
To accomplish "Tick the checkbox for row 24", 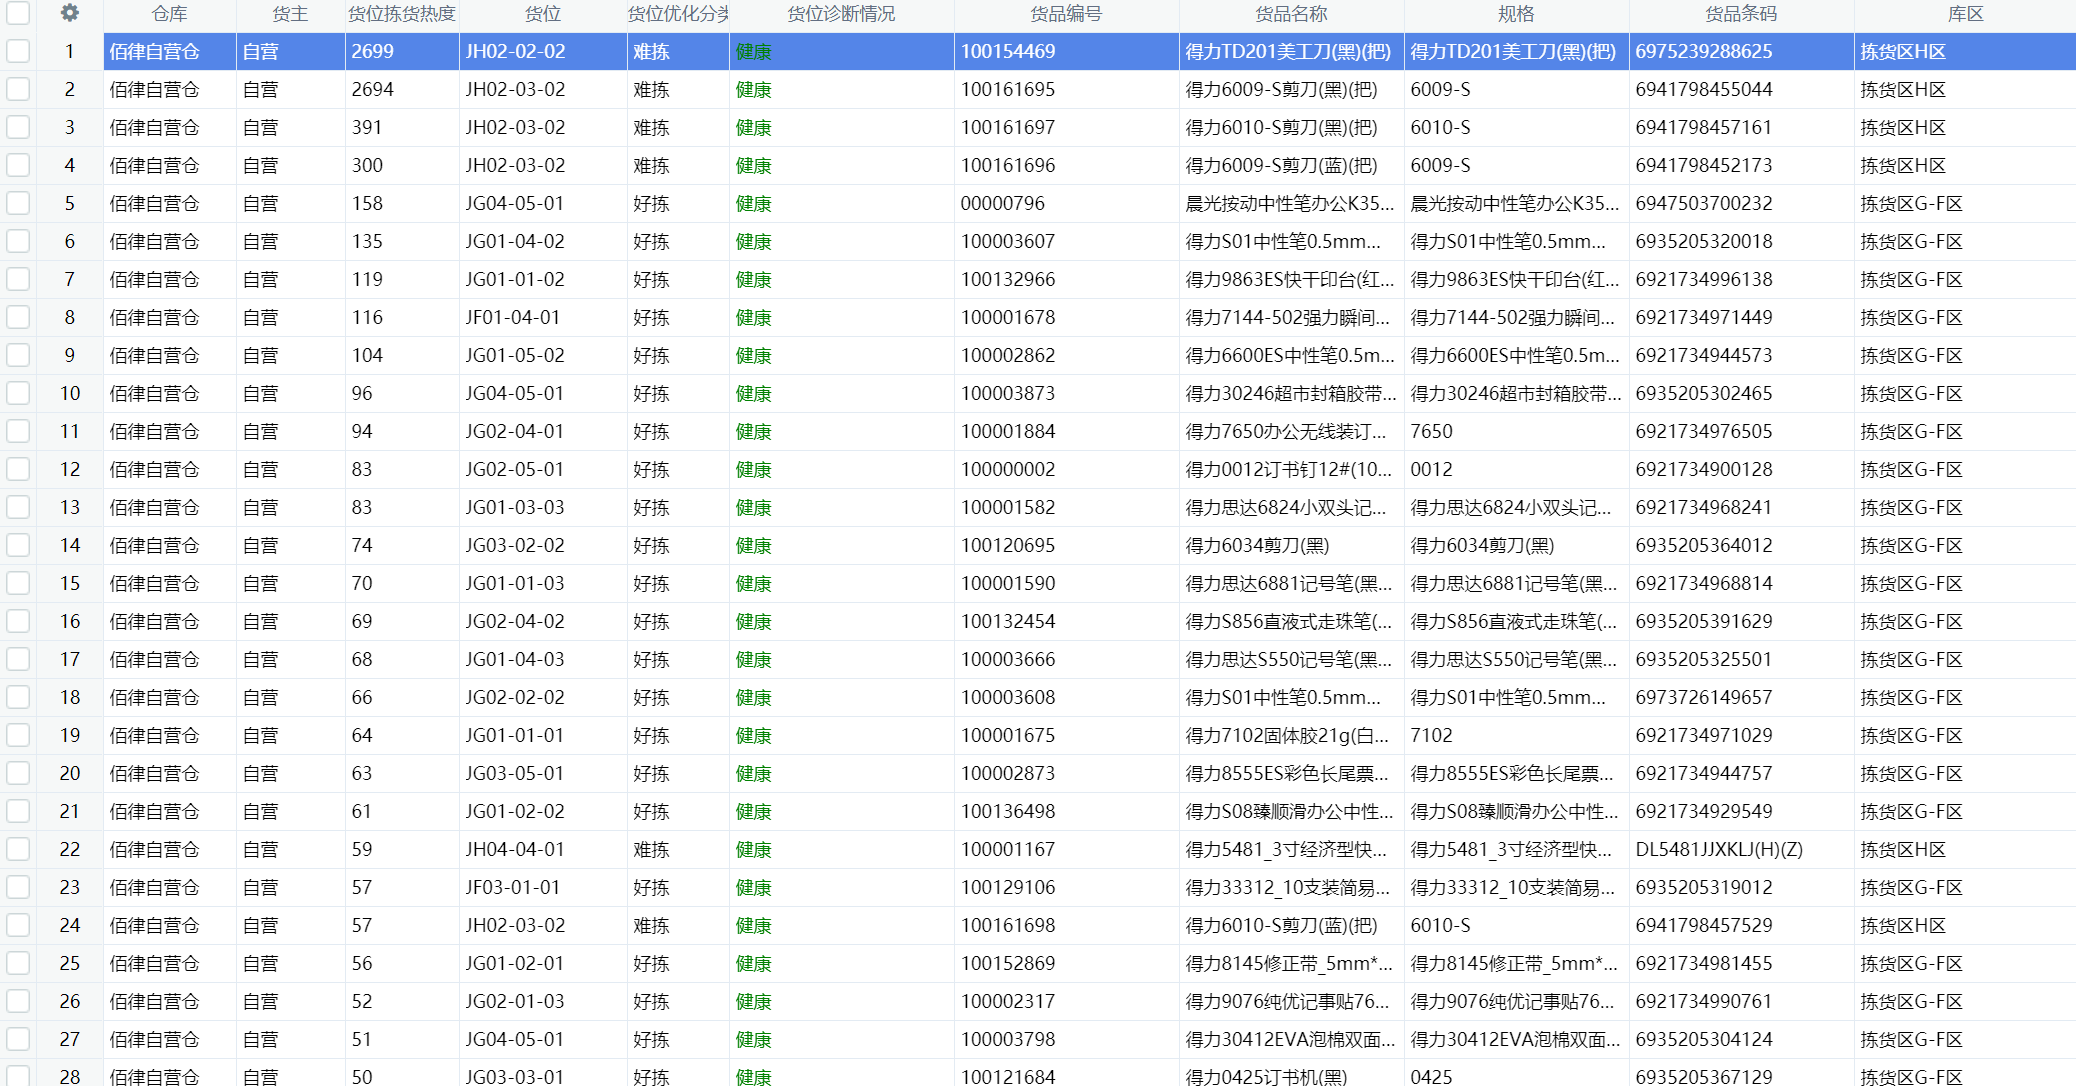I will pyautogui.click(x=18, y=925).
